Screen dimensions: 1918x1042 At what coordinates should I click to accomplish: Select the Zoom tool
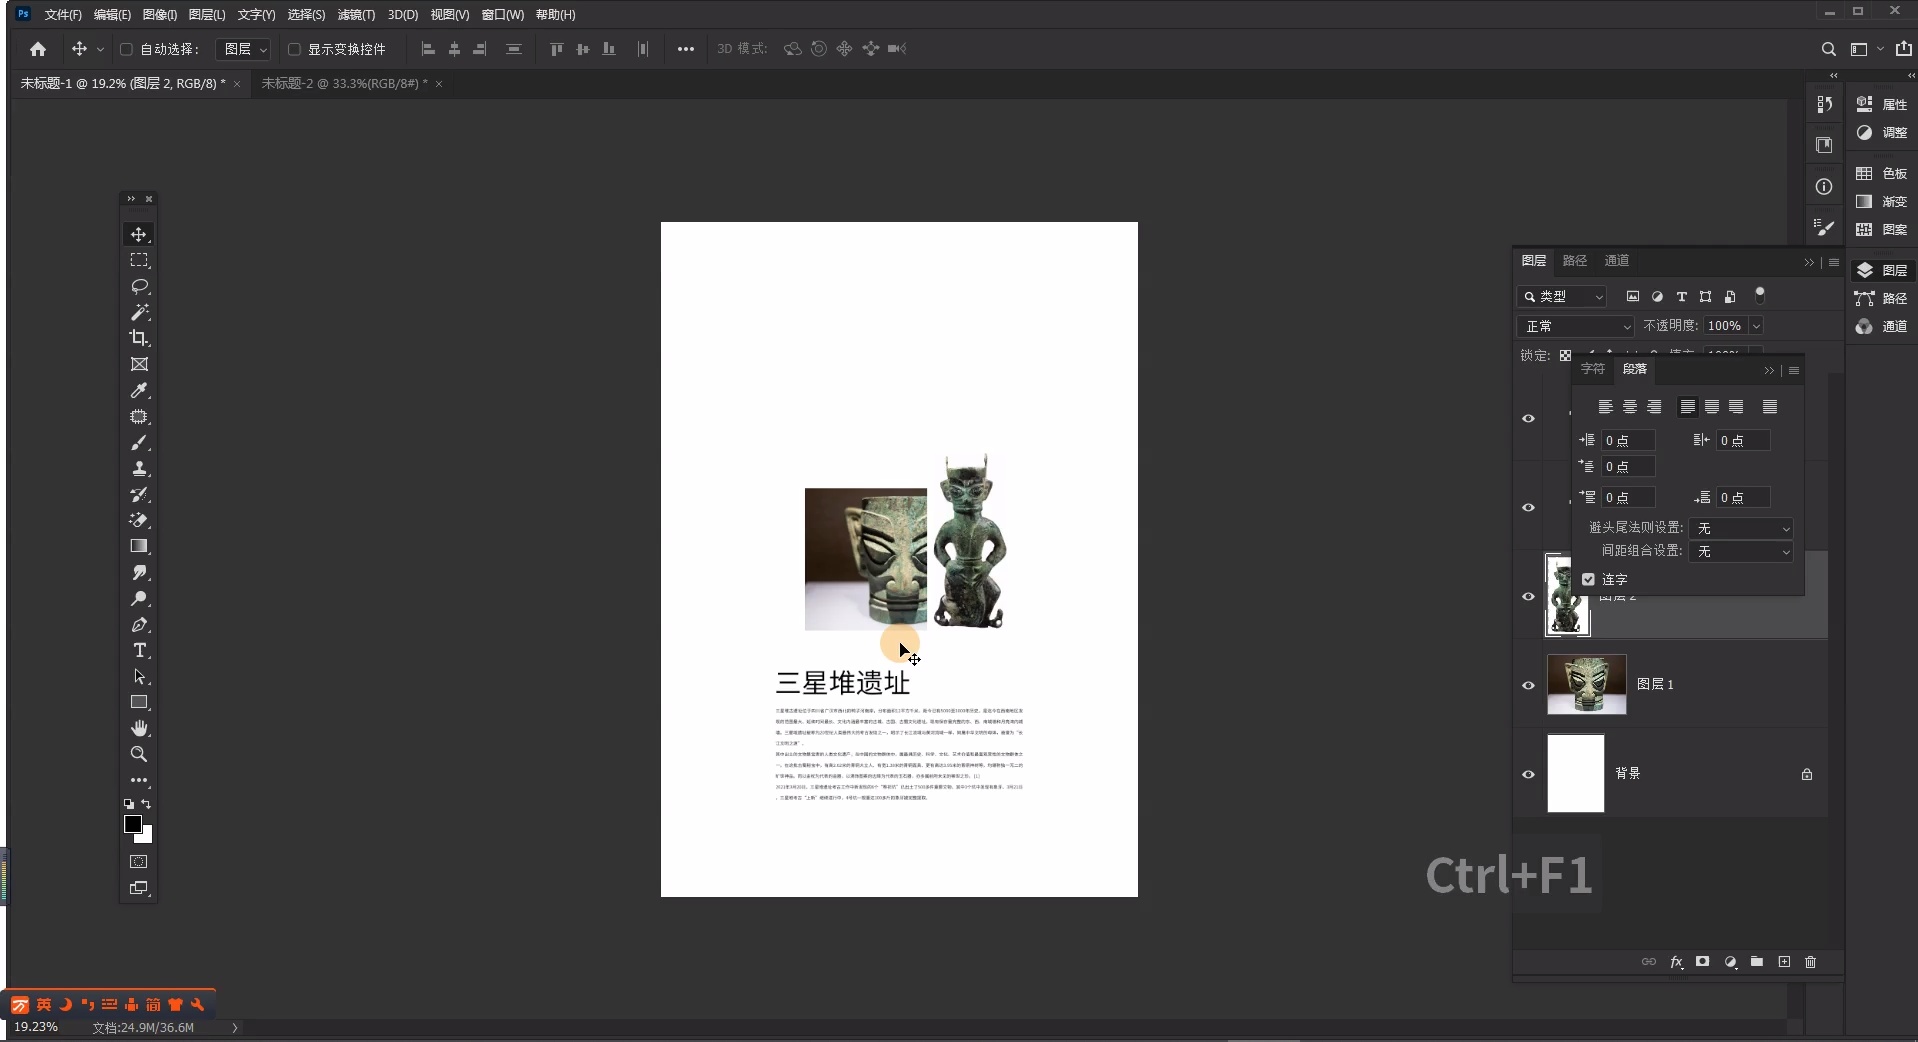point(138,755)
